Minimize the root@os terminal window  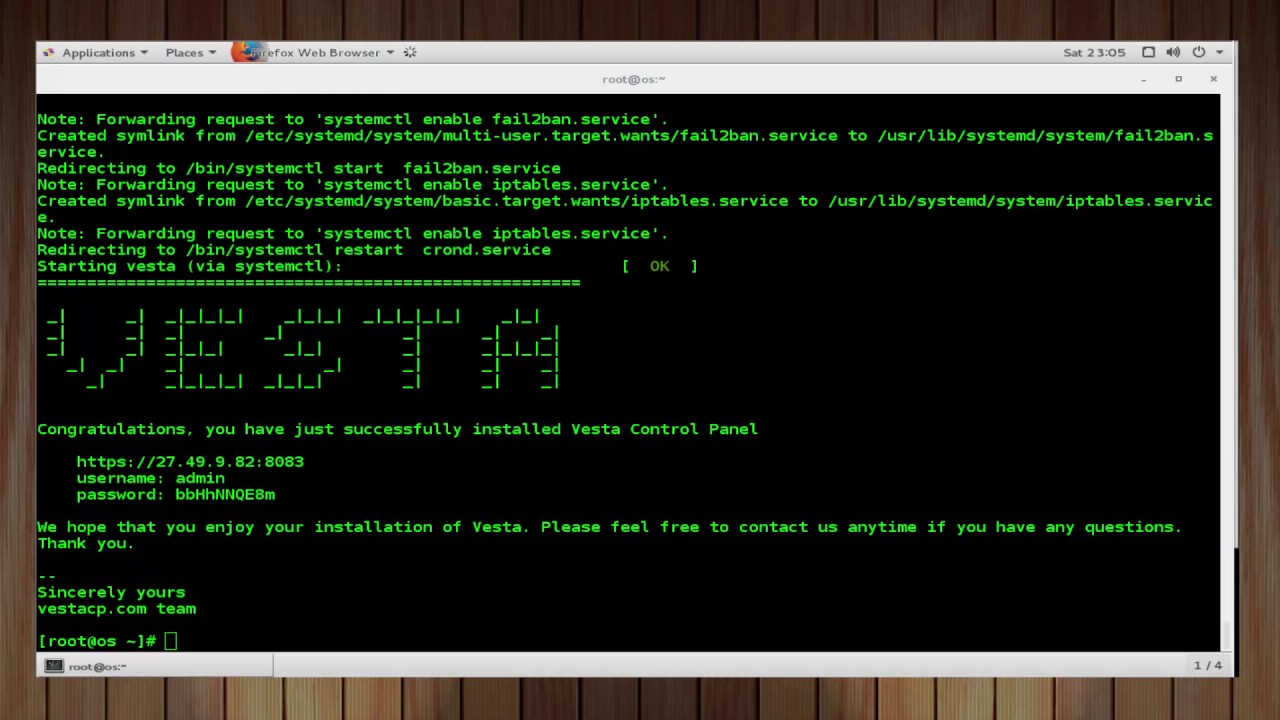(1143, 79)
